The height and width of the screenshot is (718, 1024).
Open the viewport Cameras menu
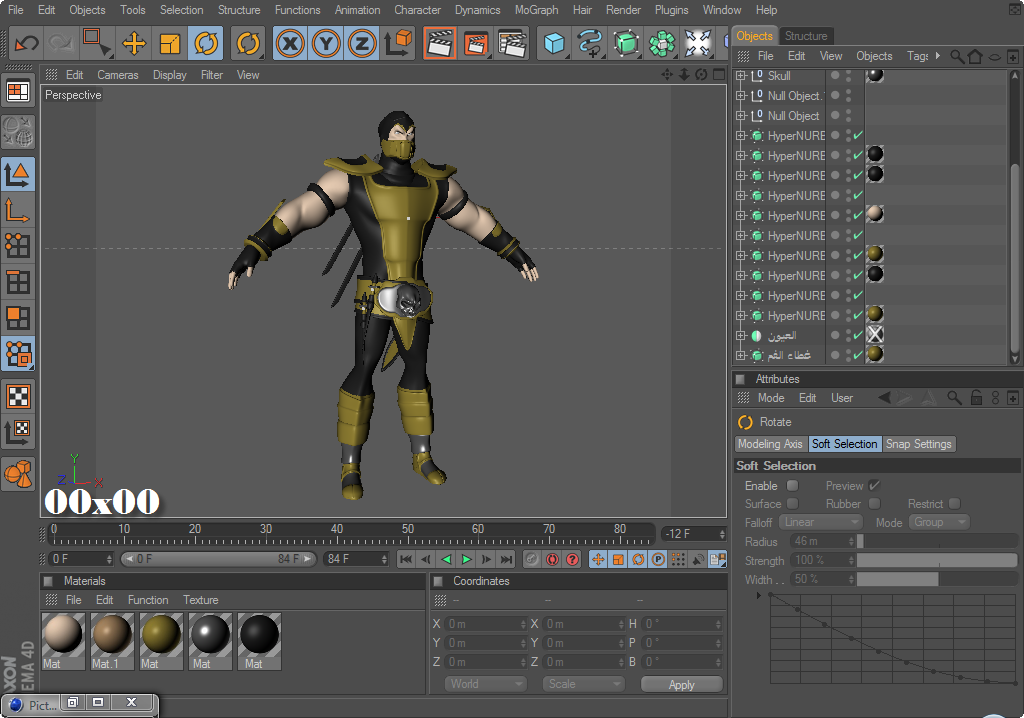coord(118,75)
